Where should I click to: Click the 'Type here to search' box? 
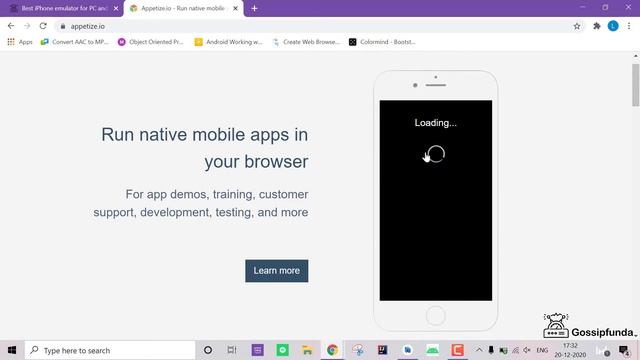pyautogui.click(x=110, y=350)
